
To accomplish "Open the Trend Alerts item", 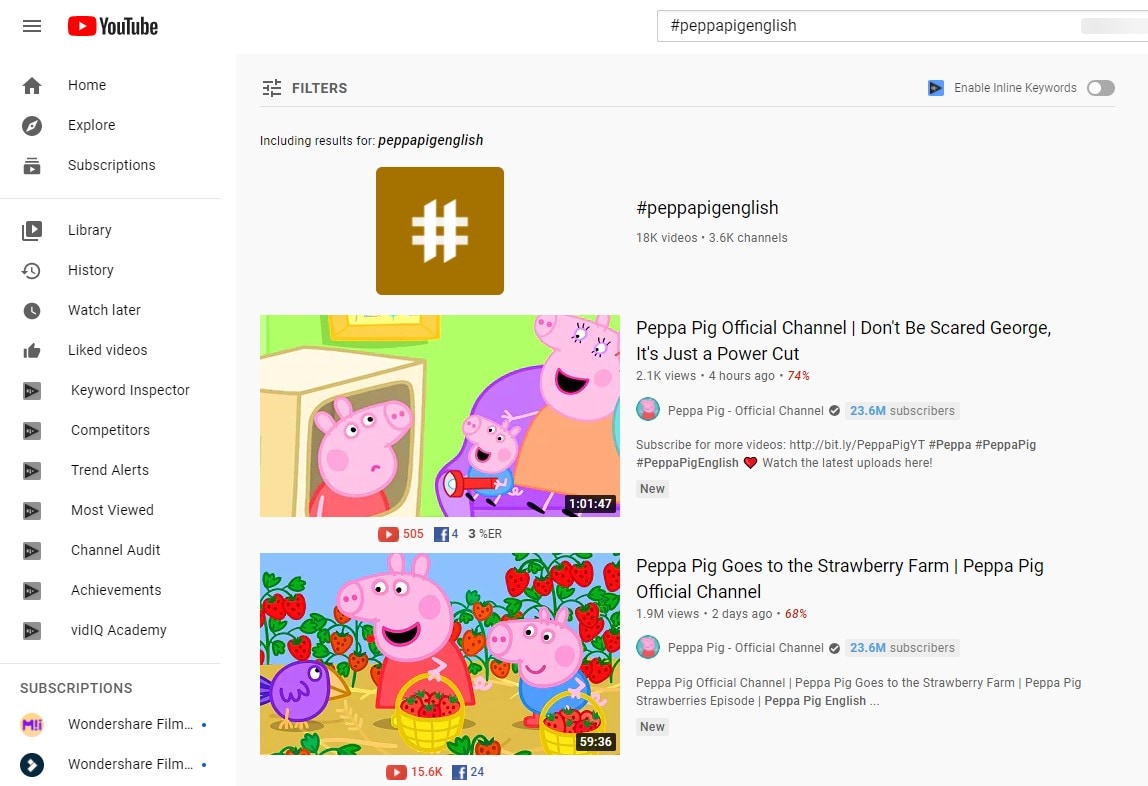I will pos(110,471).
